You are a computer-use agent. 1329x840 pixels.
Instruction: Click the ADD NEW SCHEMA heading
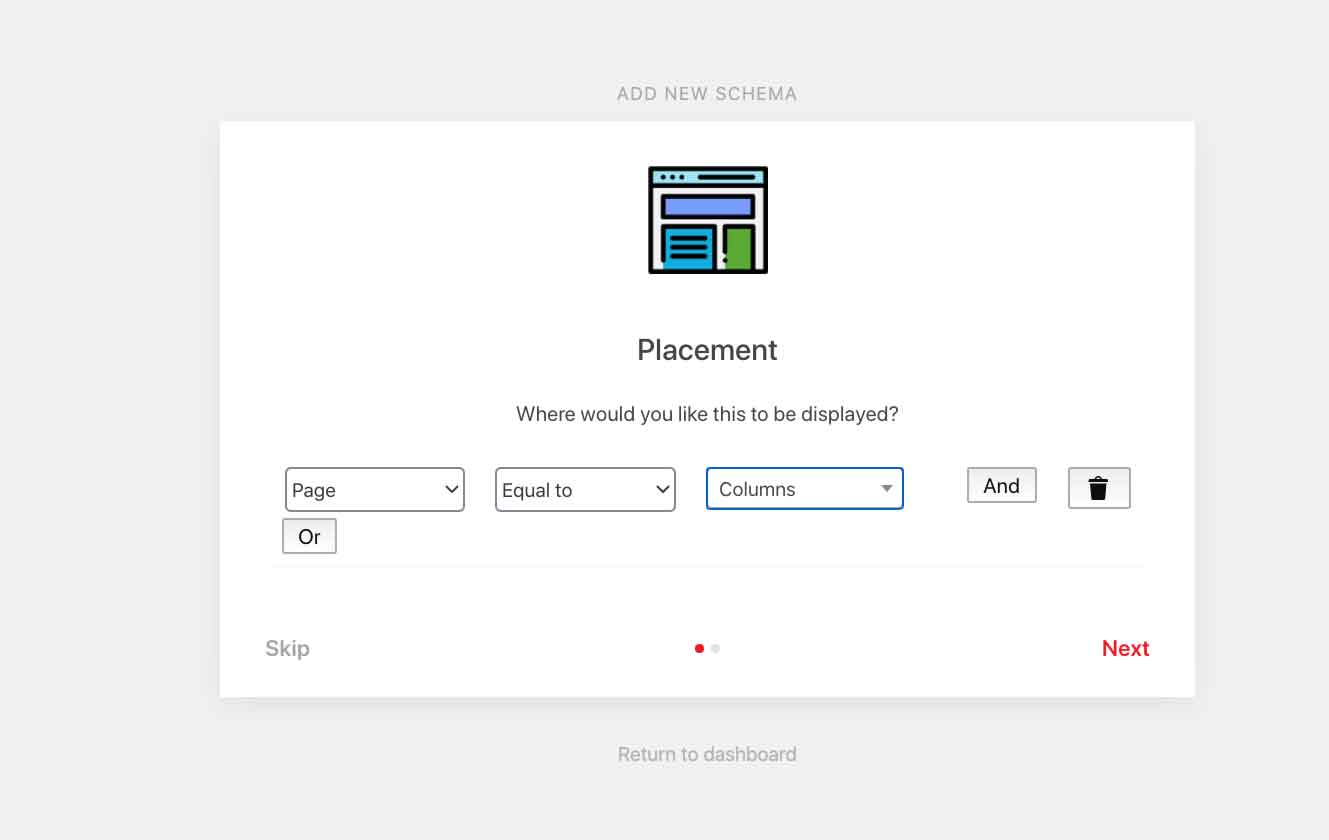click(x=707, y=93)
